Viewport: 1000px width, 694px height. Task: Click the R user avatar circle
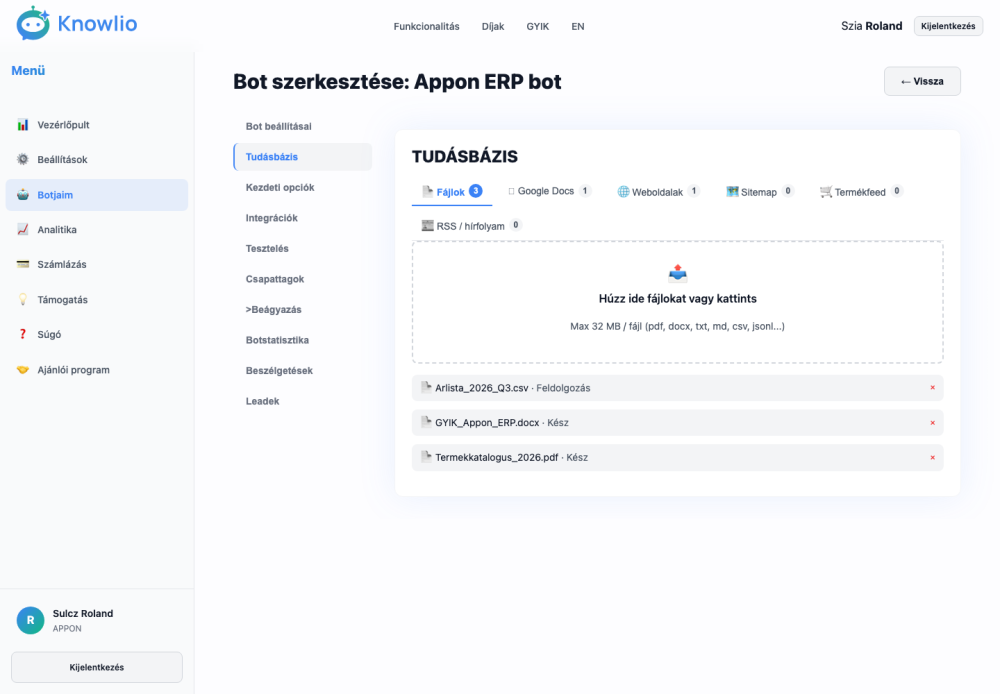[31, 620]
